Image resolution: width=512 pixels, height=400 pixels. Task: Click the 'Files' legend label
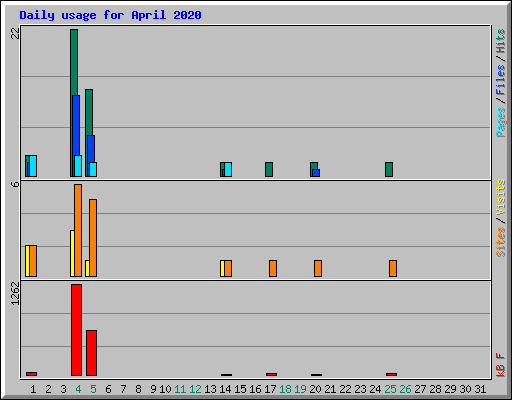pos(500,80)
